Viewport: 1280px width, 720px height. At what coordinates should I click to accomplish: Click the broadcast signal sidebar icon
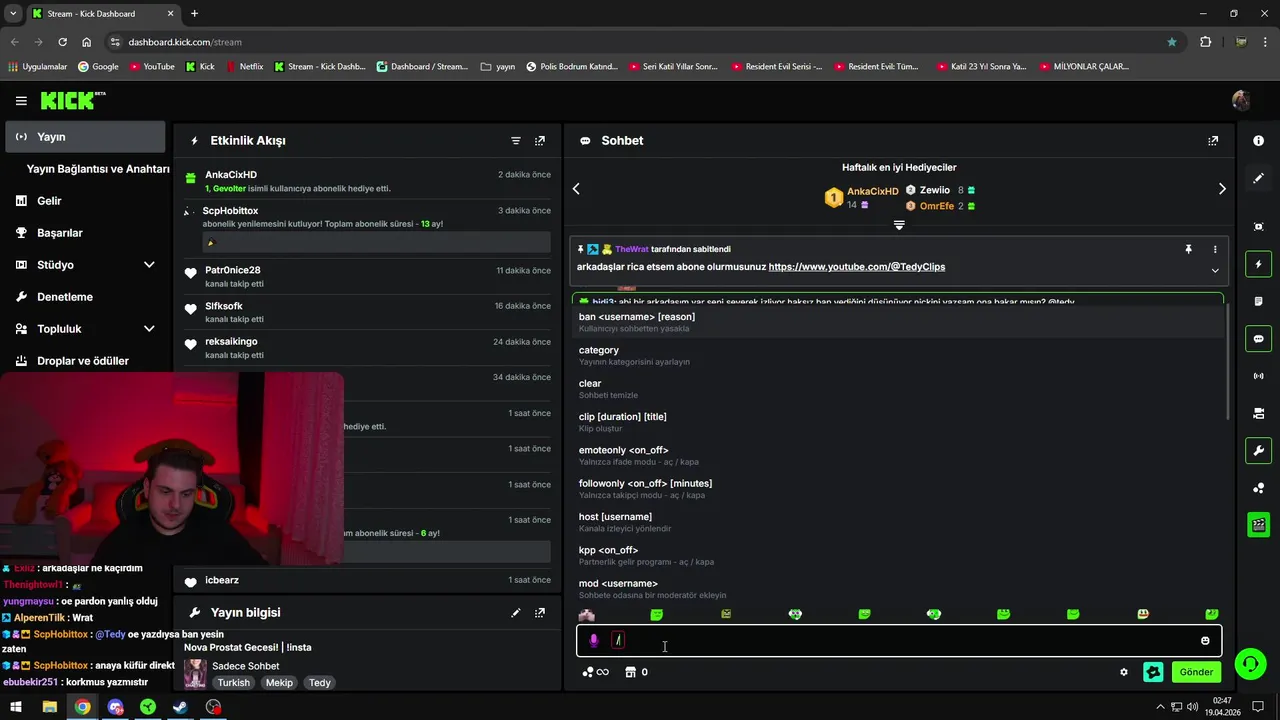pos(1258,376)
